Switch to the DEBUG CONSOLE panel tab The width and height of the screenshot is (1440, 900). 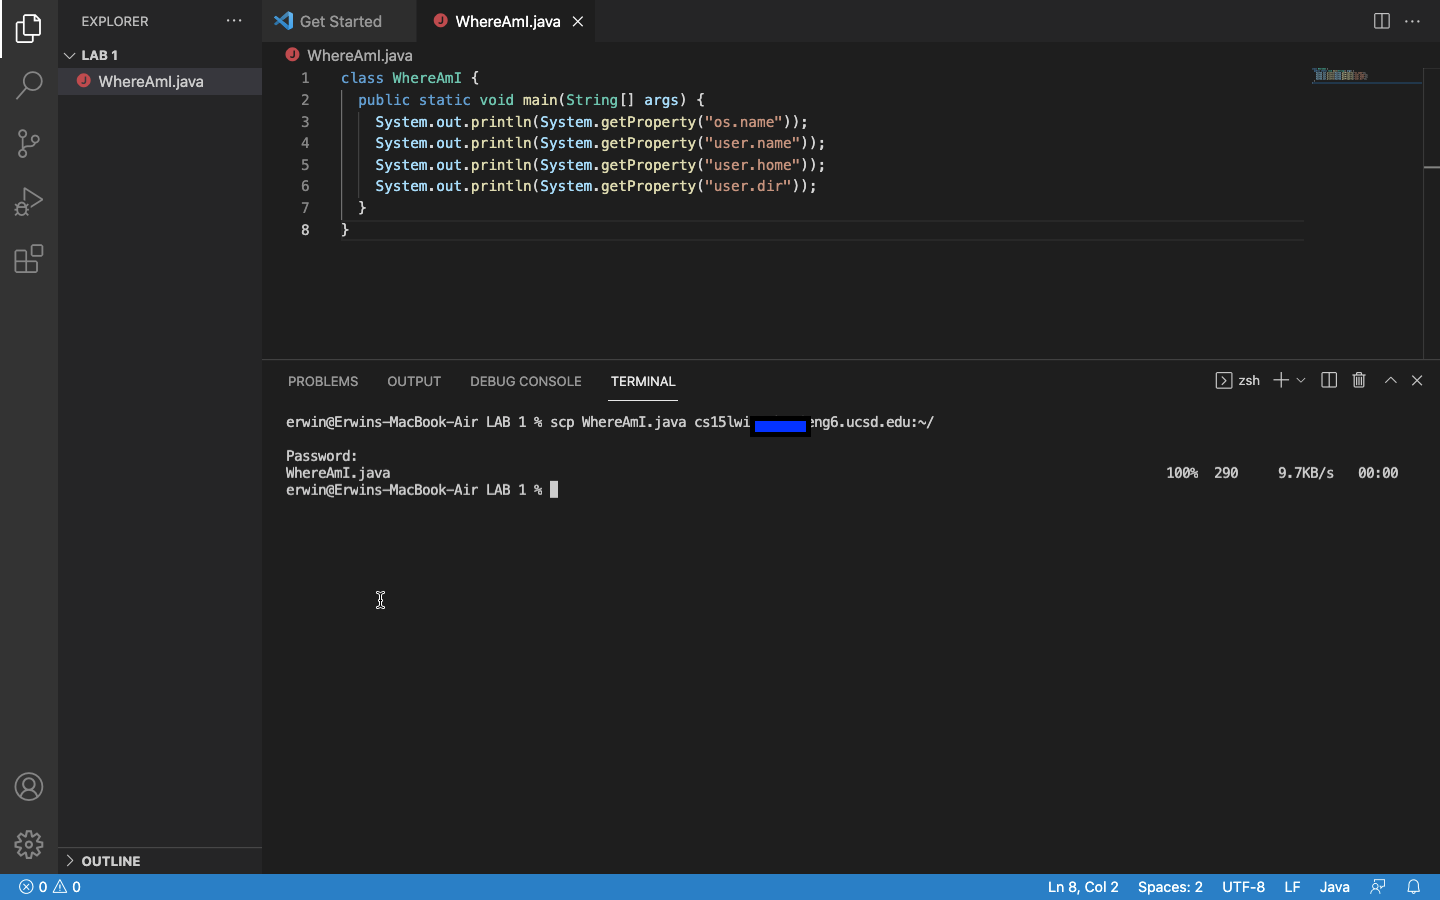(x=526, y=381)
